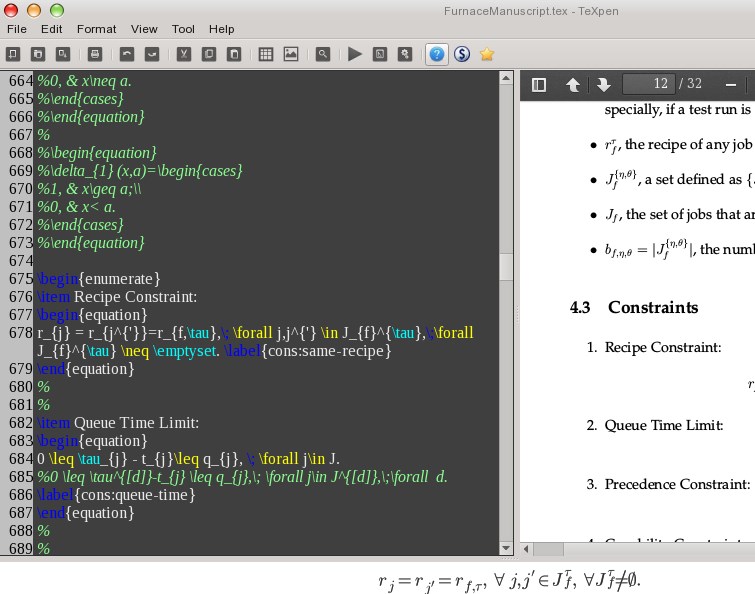Open the Format menu
Screen dimensions: 755x594
(97, 29)
